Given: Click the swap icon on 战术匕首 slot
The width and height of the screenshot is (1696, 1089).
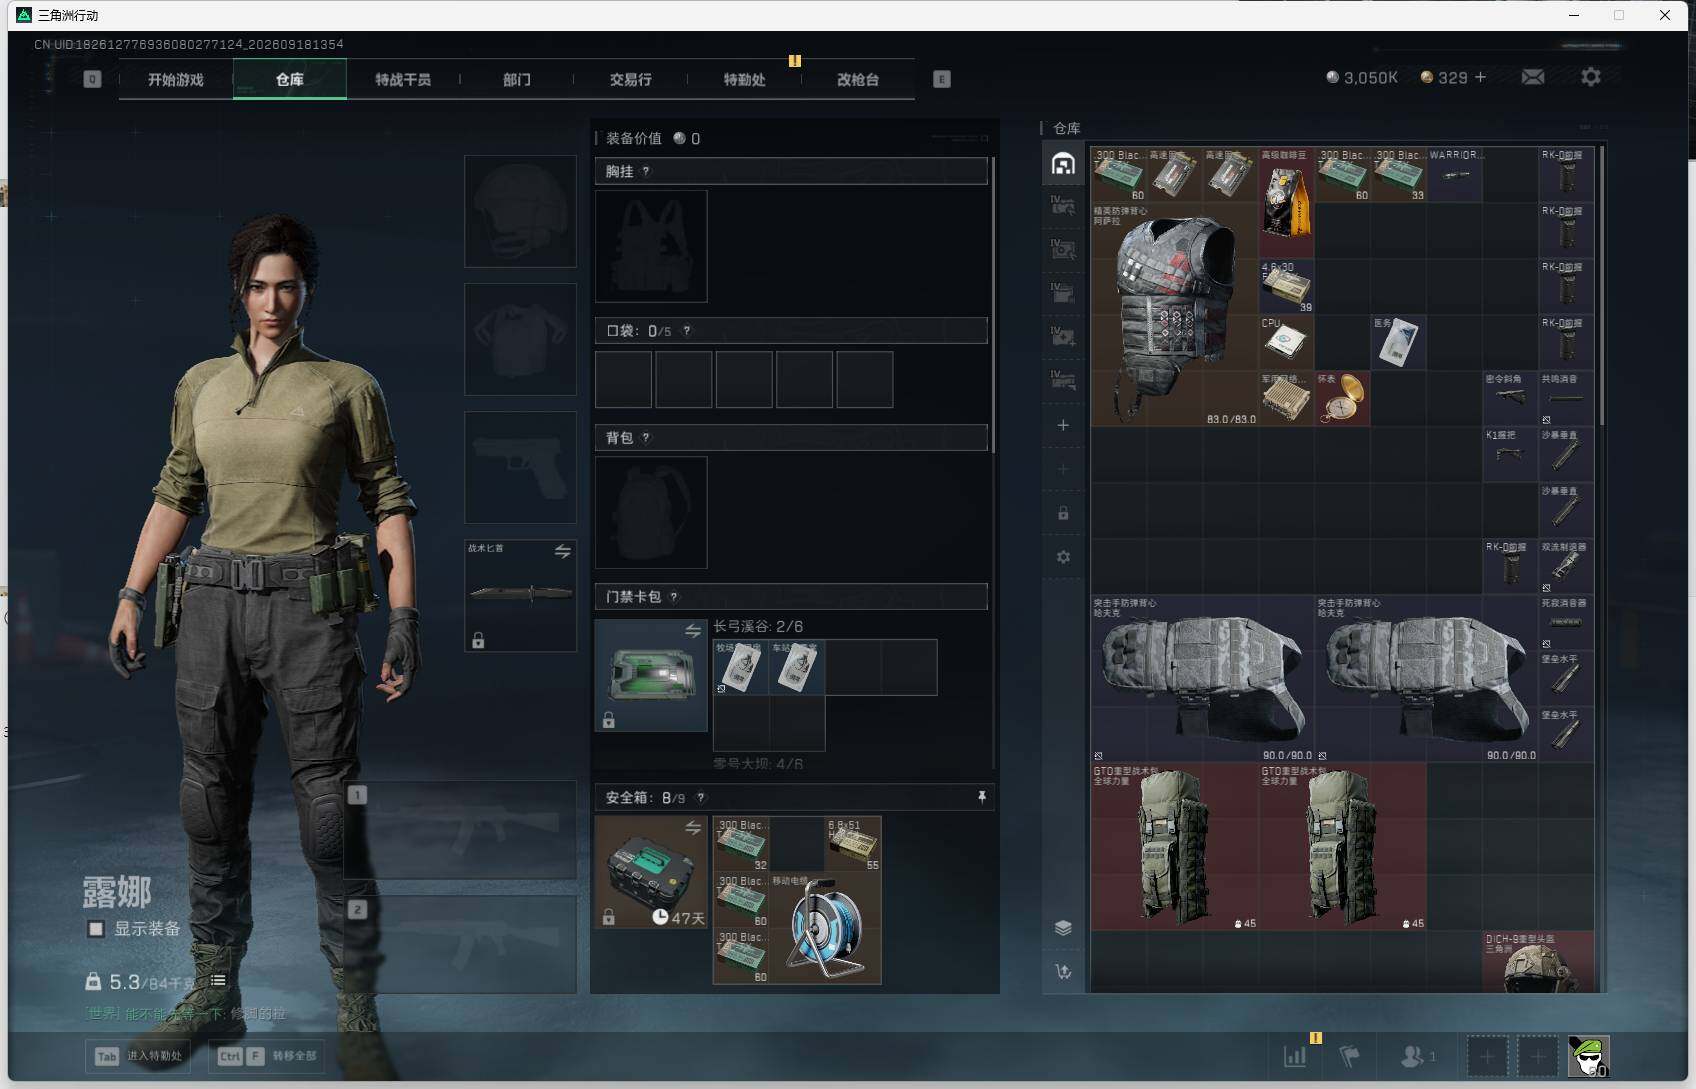Looking at the screenshot, I should point(563,551).
